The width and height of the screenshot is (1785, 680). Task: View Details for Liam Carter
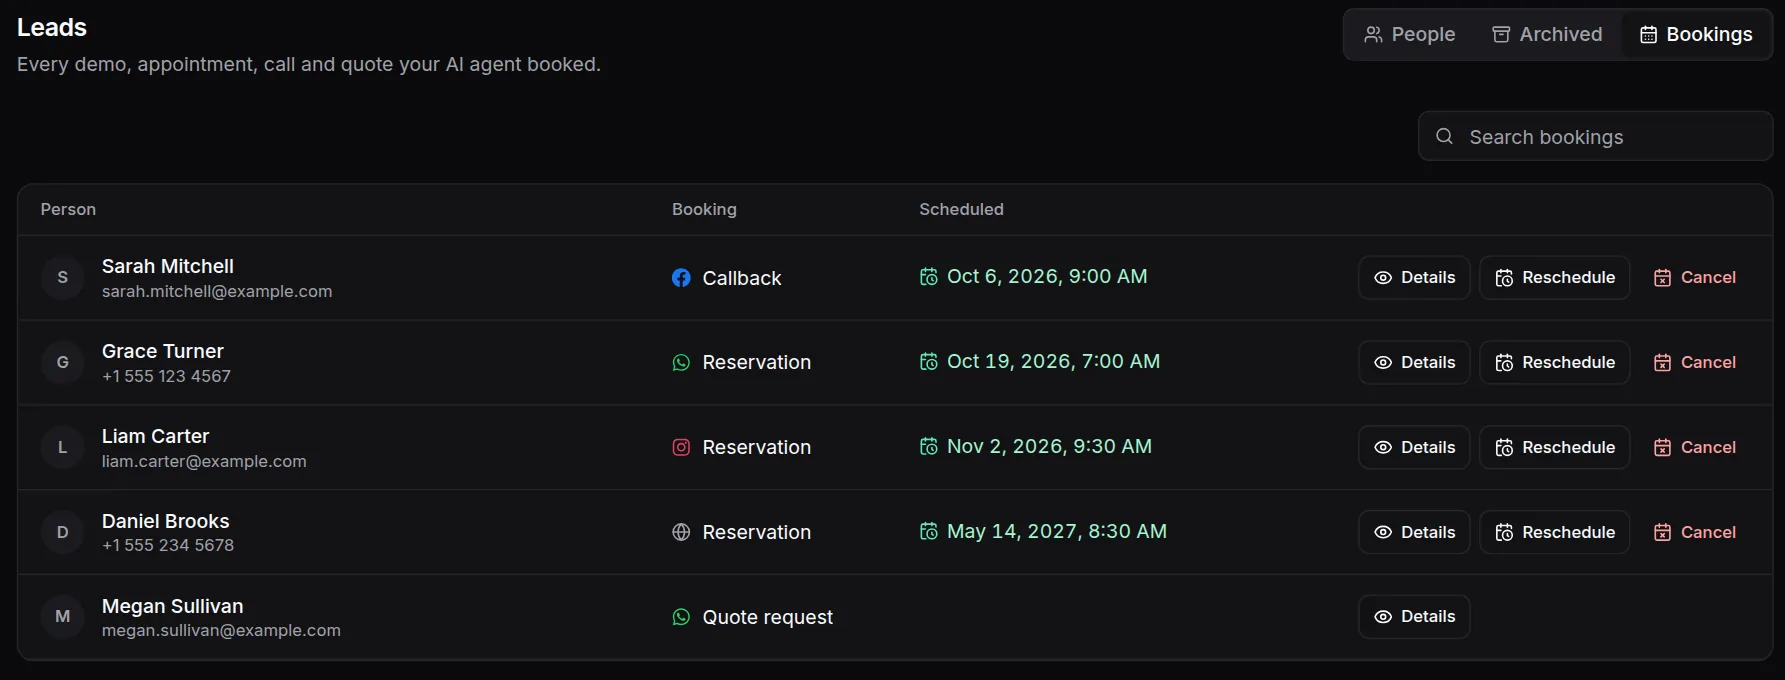(x=1414, y=447)
